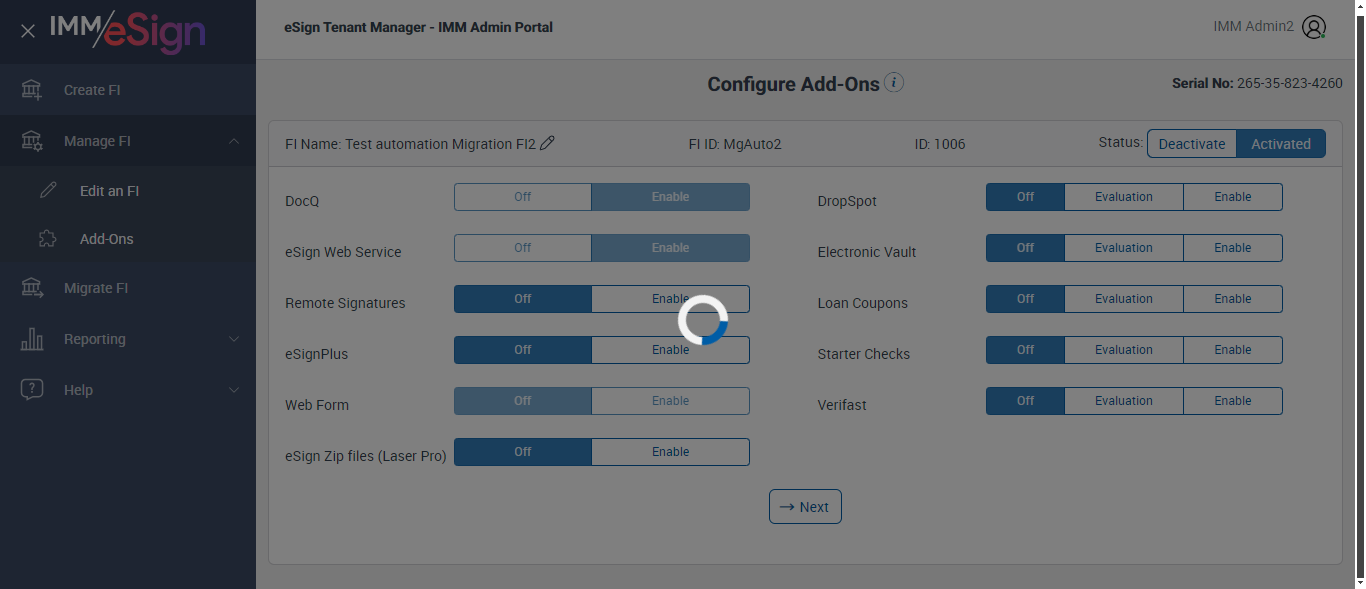Set Loan Coupons to Evaluation

1124,299
